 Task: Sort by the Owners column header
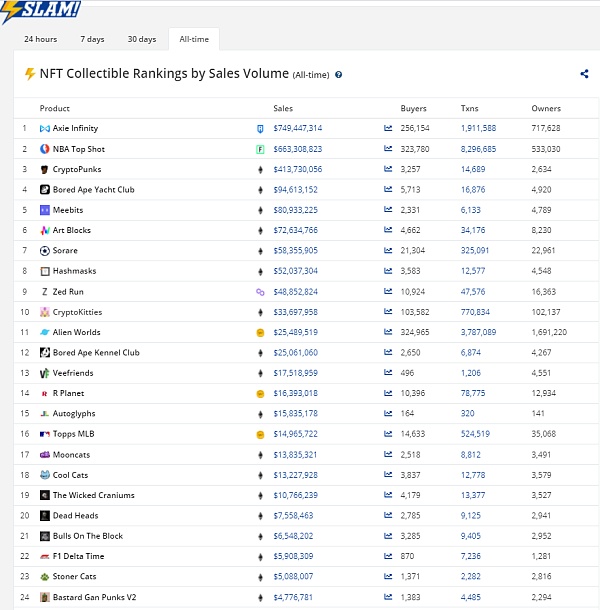click(546, 109)
